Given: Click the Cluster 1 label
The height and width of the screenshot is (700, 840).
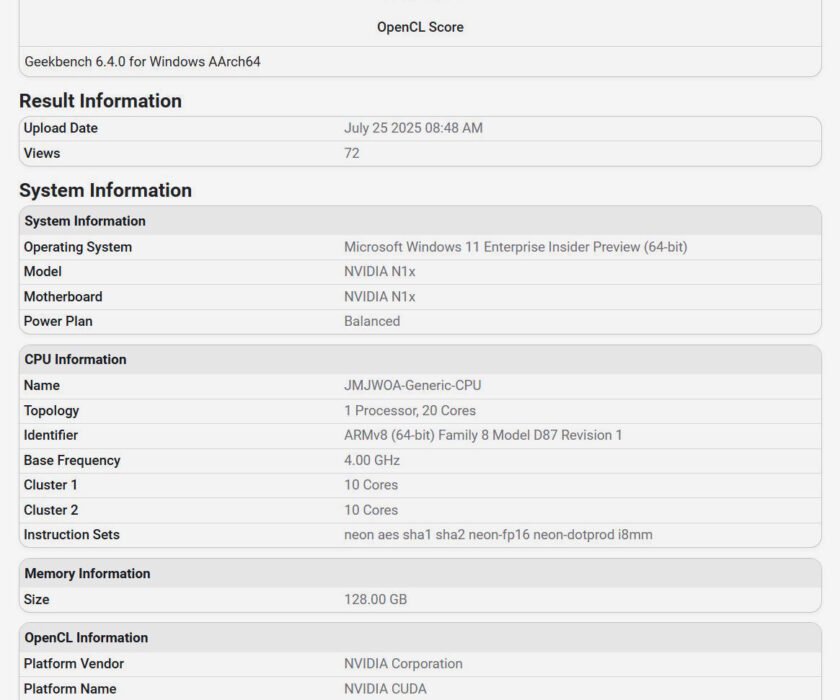Looking at the screenshot, I should click(x=50, y=485).
